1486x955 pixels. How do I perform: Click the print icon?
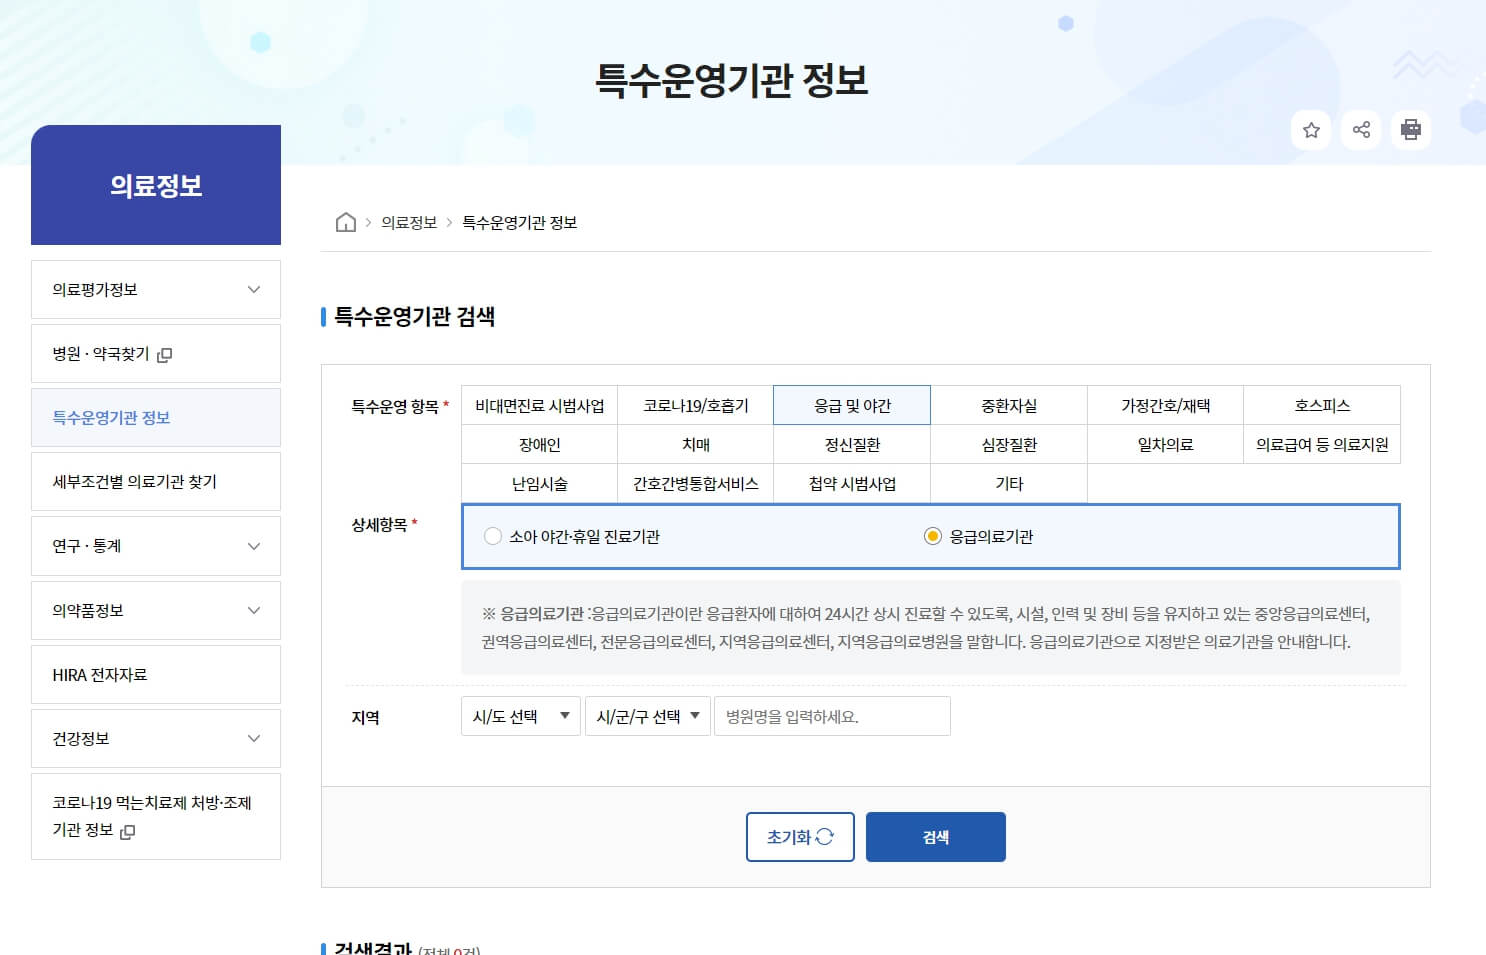click(1411, 130)
